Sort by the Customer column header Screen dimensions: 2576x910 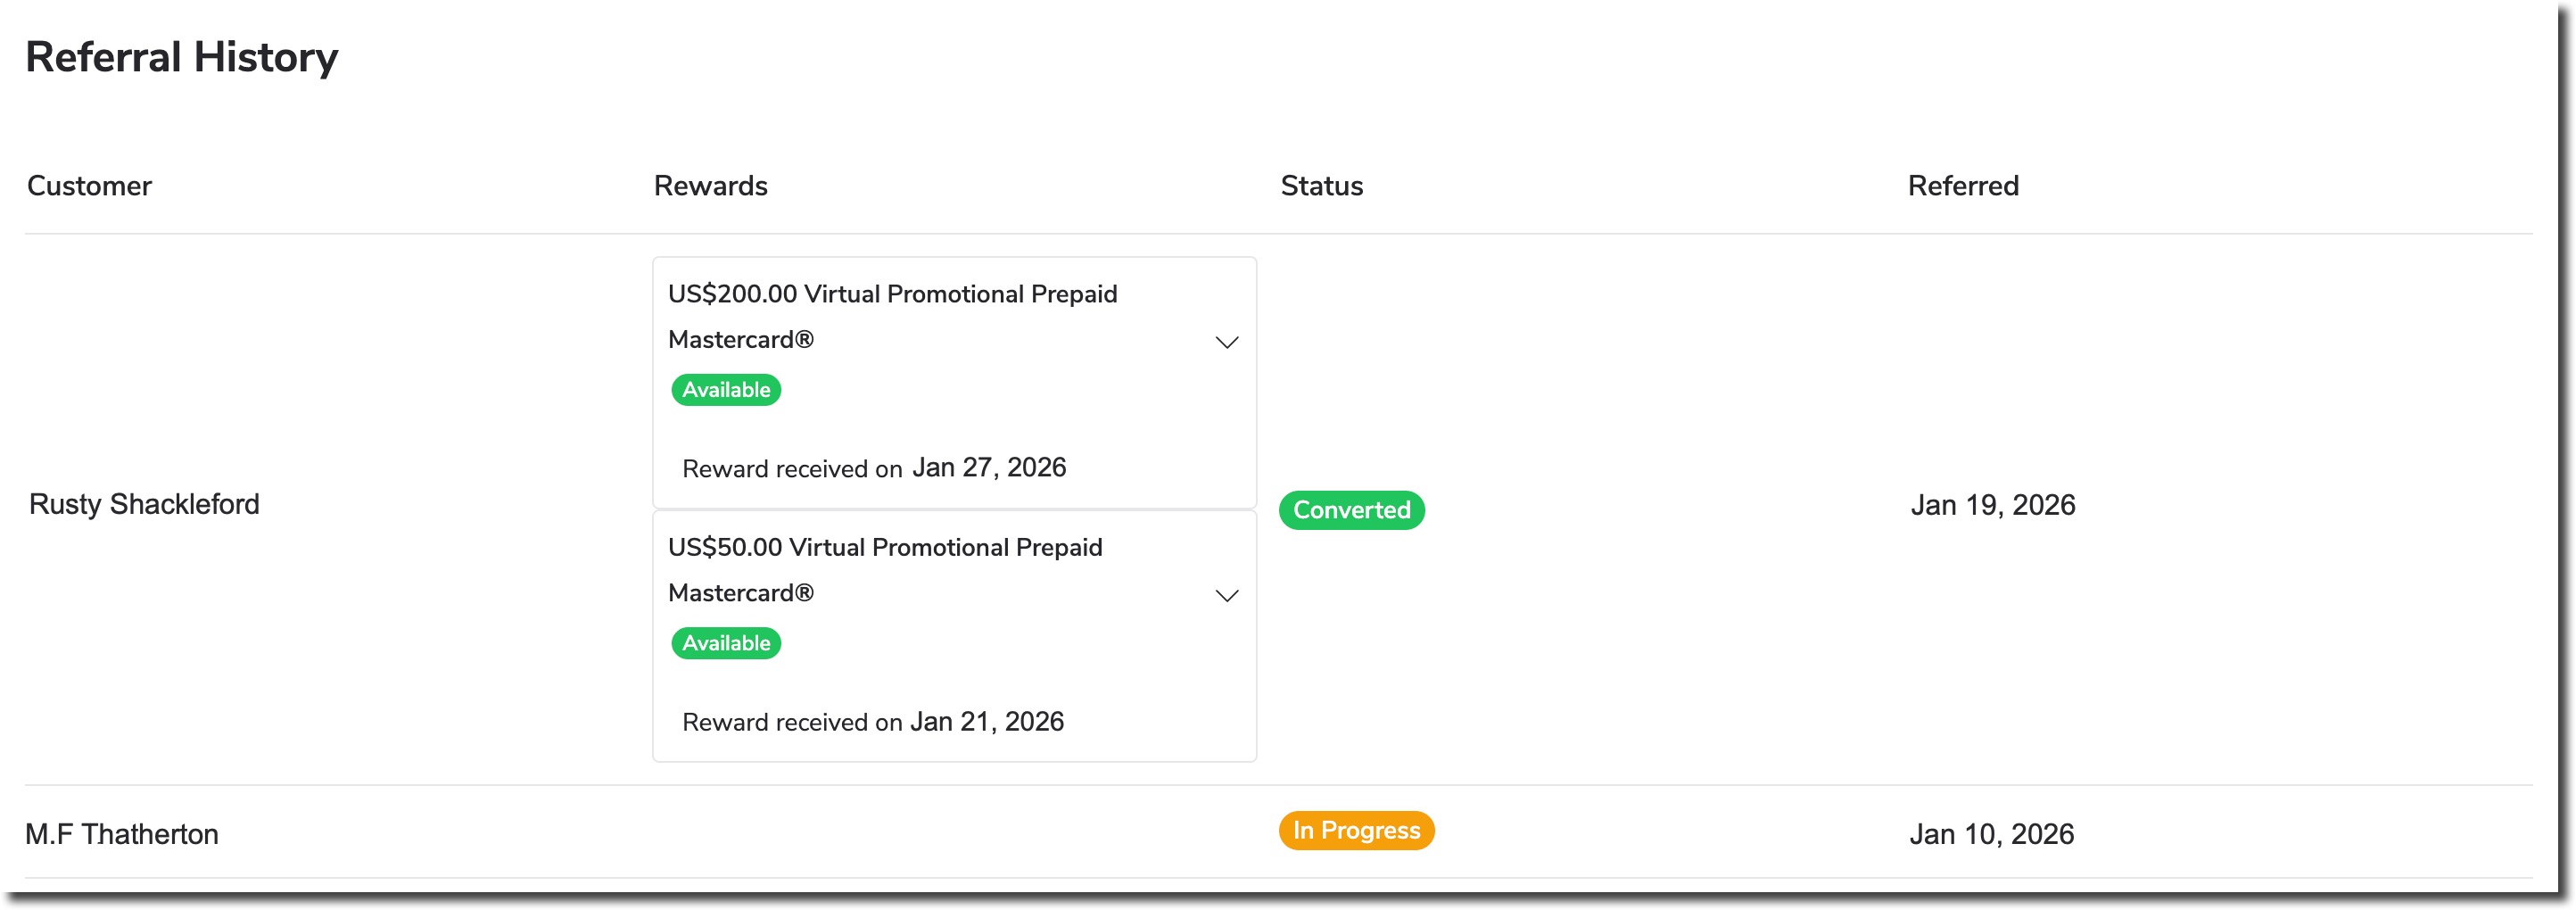(x=90, y=186)
